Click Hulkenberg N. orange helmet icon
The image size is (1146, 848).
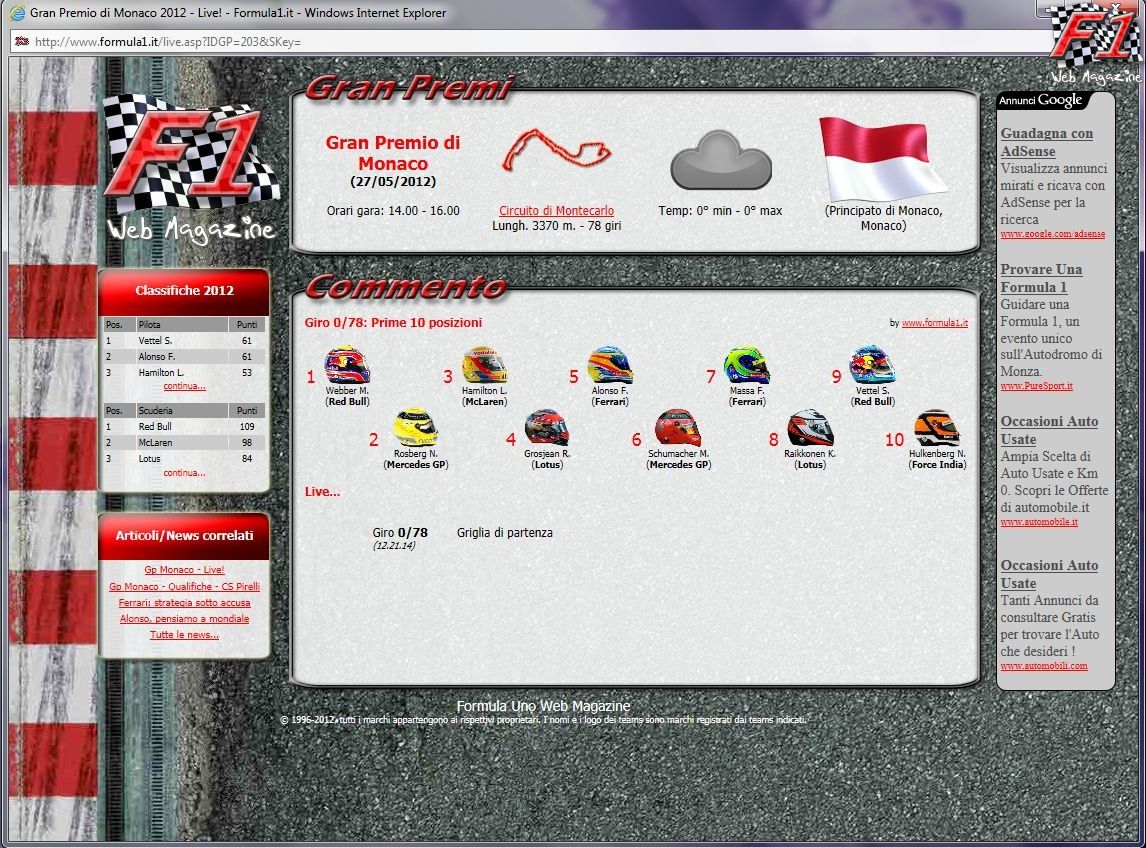[x=937, y=428]
